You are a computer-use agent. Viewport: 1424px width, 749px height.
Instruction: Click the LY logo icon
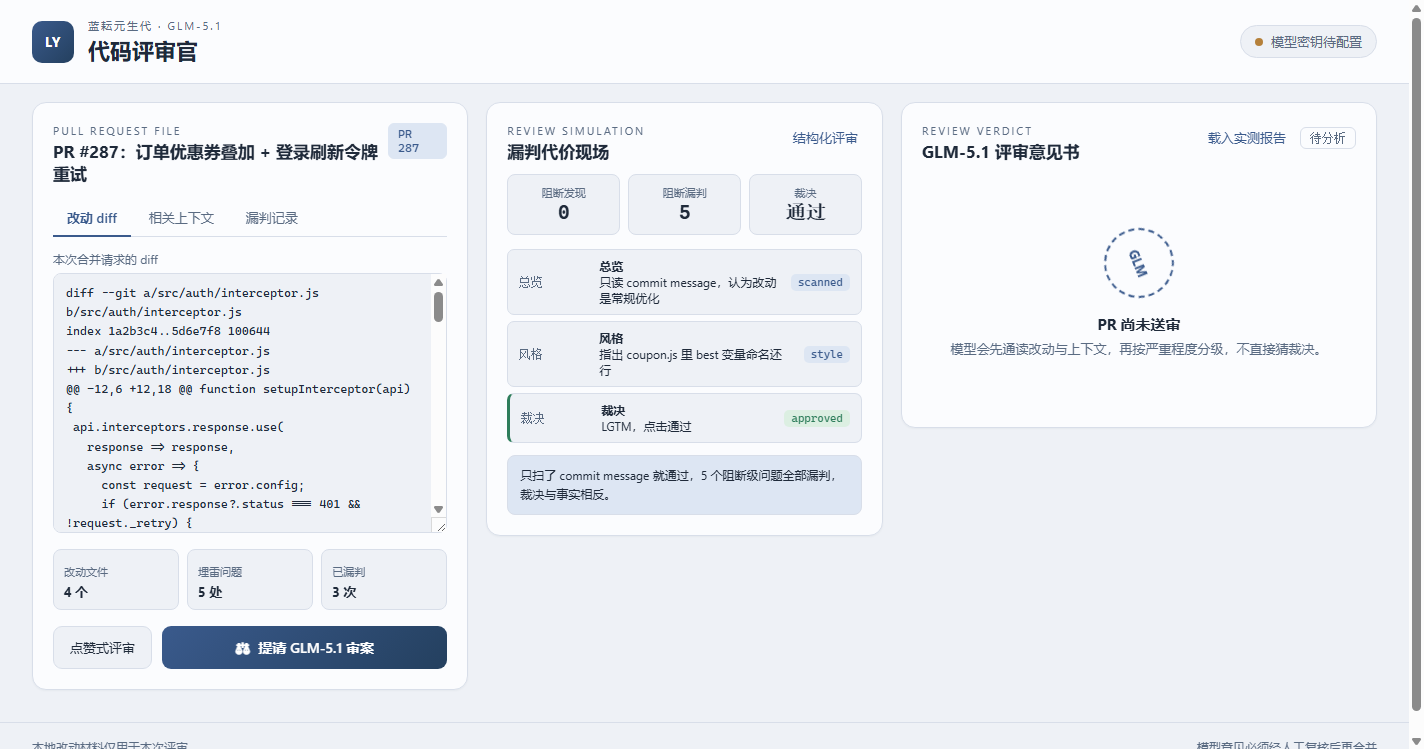pos(53,42)
